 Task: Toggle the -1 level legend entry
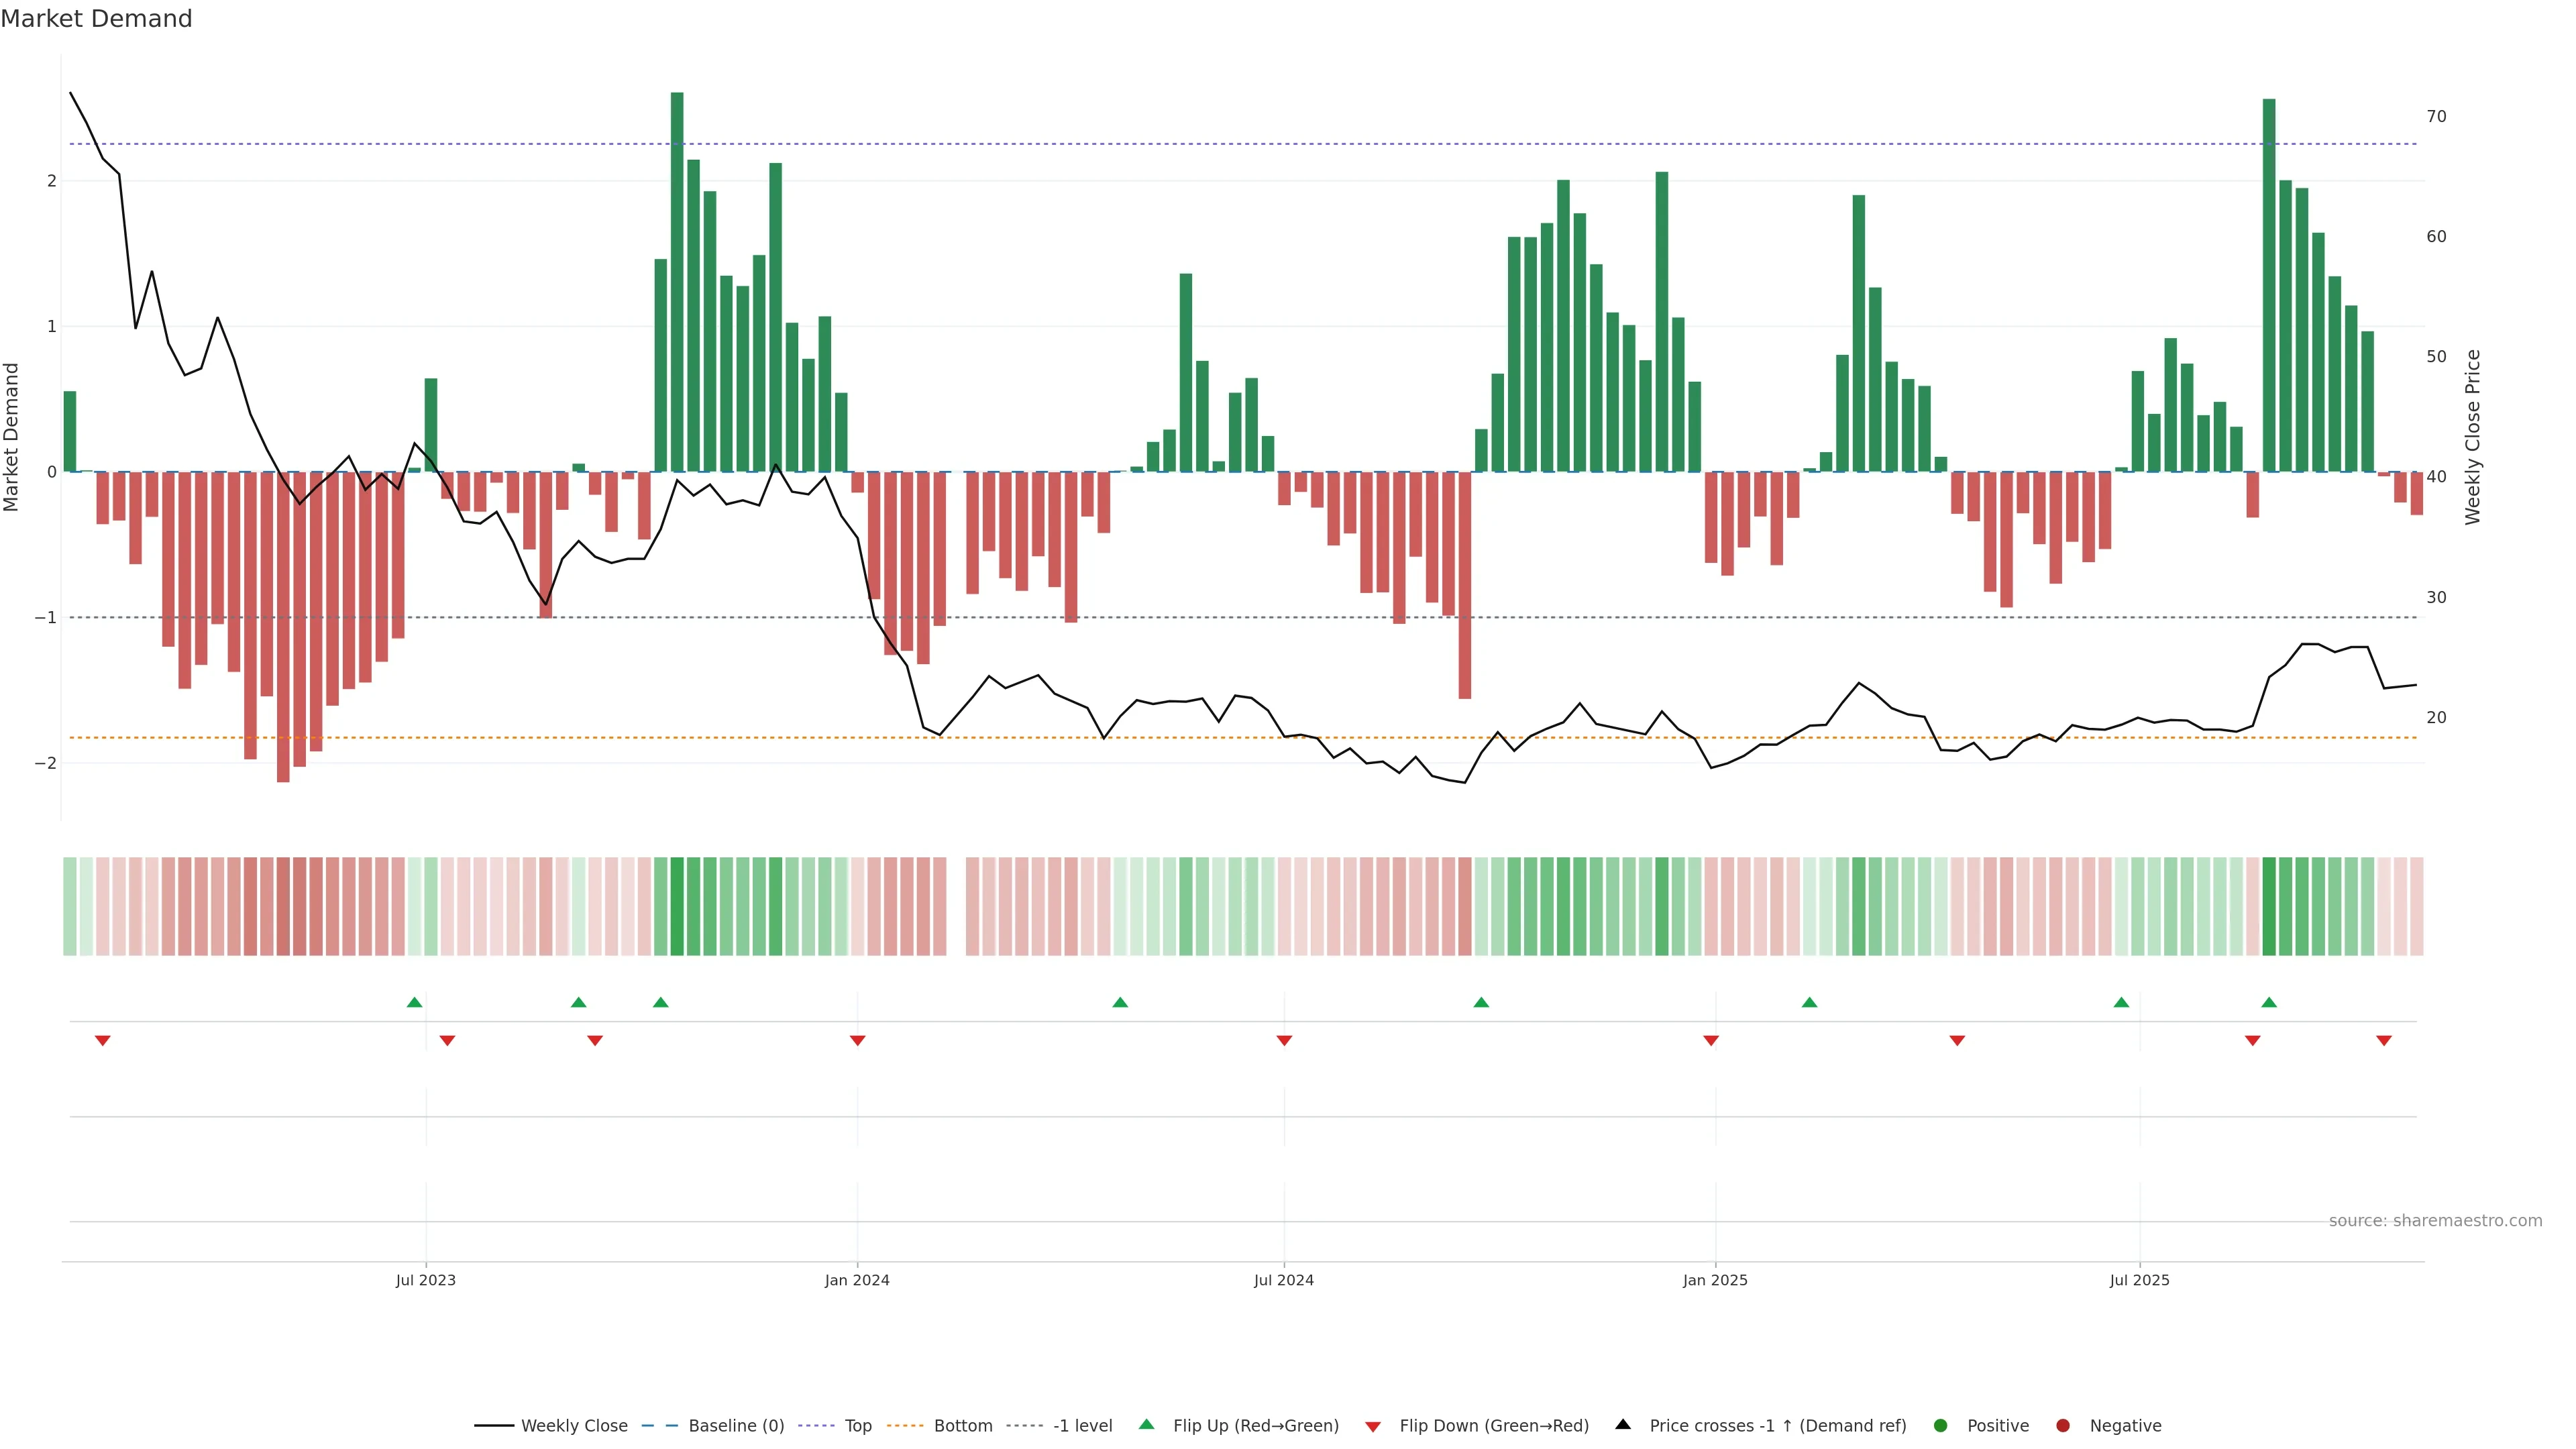[1082, 1426]
